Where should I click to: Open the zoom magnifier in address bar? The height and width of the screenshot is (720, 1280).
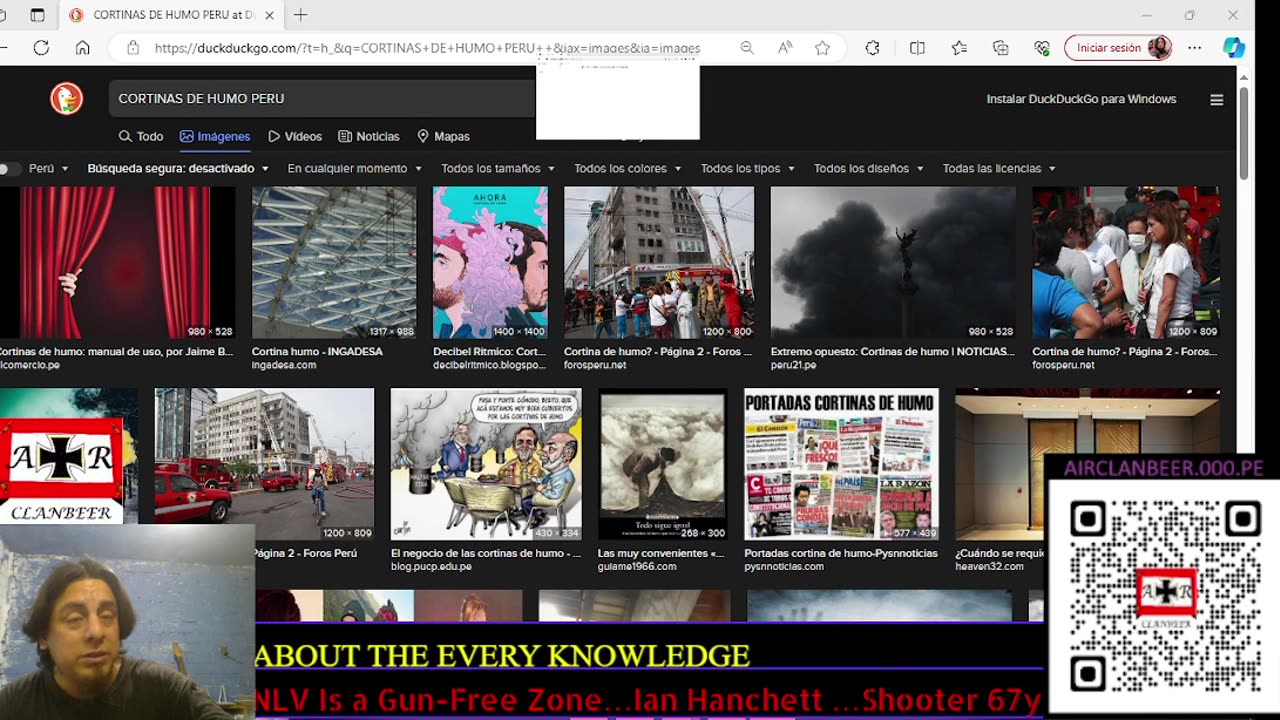click(x=747, y=47)
